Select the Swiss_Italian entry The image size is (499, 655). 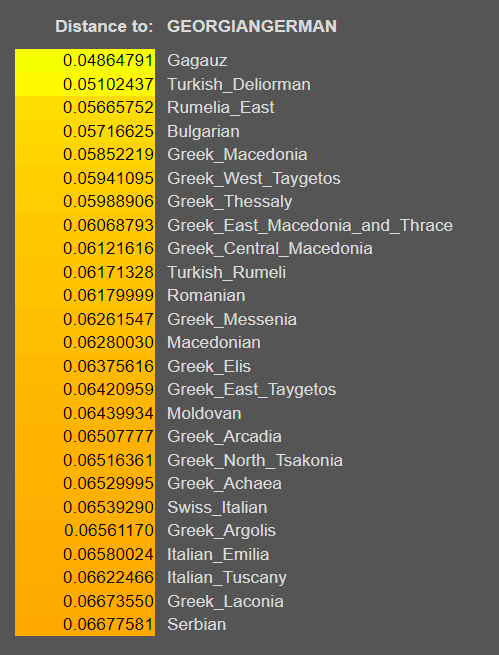click(217, 508)
